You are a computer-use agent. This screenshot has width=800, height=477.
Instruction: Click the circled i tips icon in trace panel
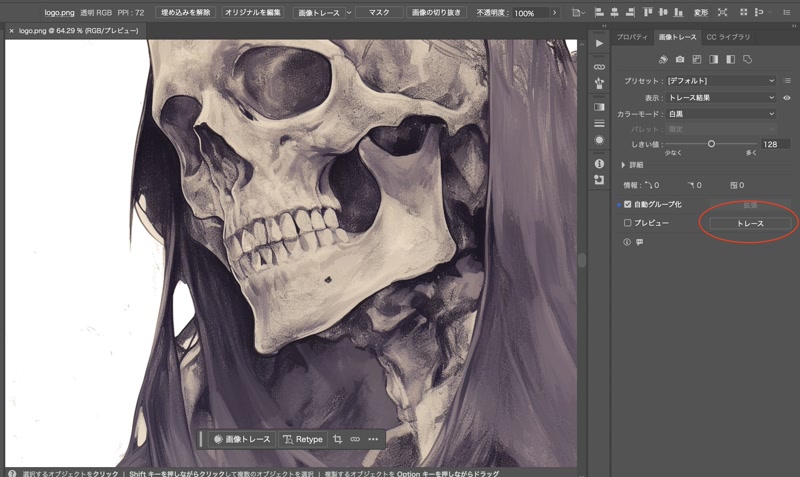(x=627, y=242)
